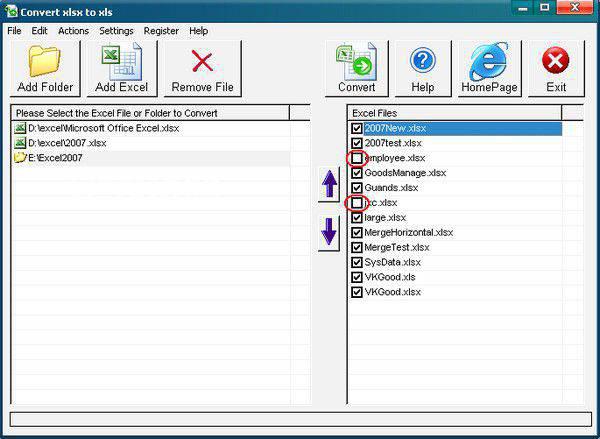Toggle the SysData.xlsx checkbox

click(x=357, y=263)
